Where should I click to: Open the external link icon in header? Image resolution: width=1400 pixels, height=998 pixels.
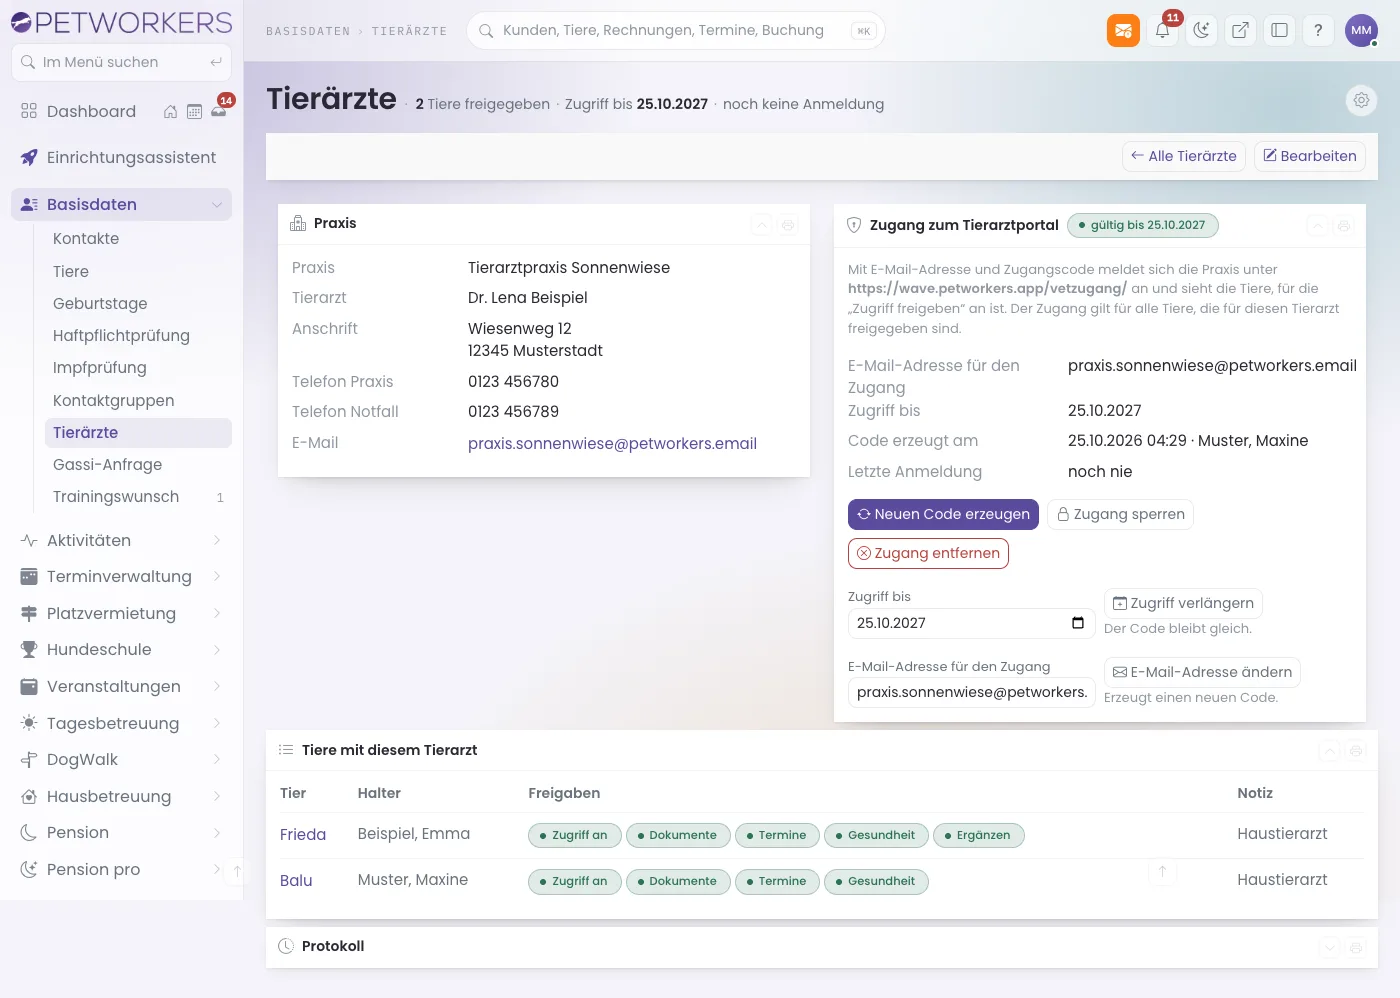(x=1240, y=30)
